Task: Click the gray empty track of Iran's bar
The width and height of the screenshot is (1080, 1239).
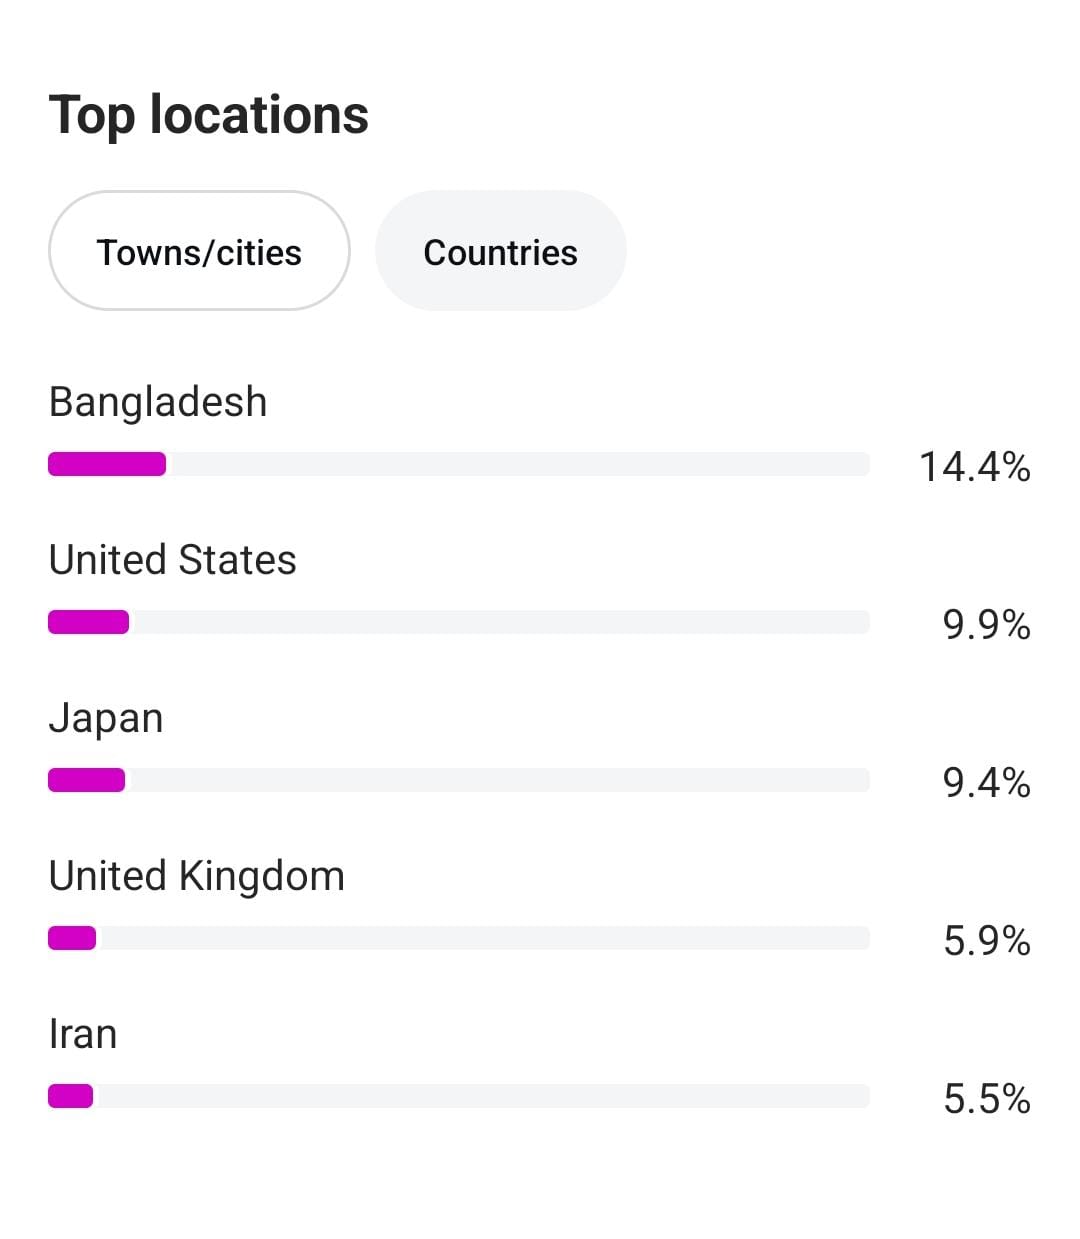Action: tap(480, 1096)
